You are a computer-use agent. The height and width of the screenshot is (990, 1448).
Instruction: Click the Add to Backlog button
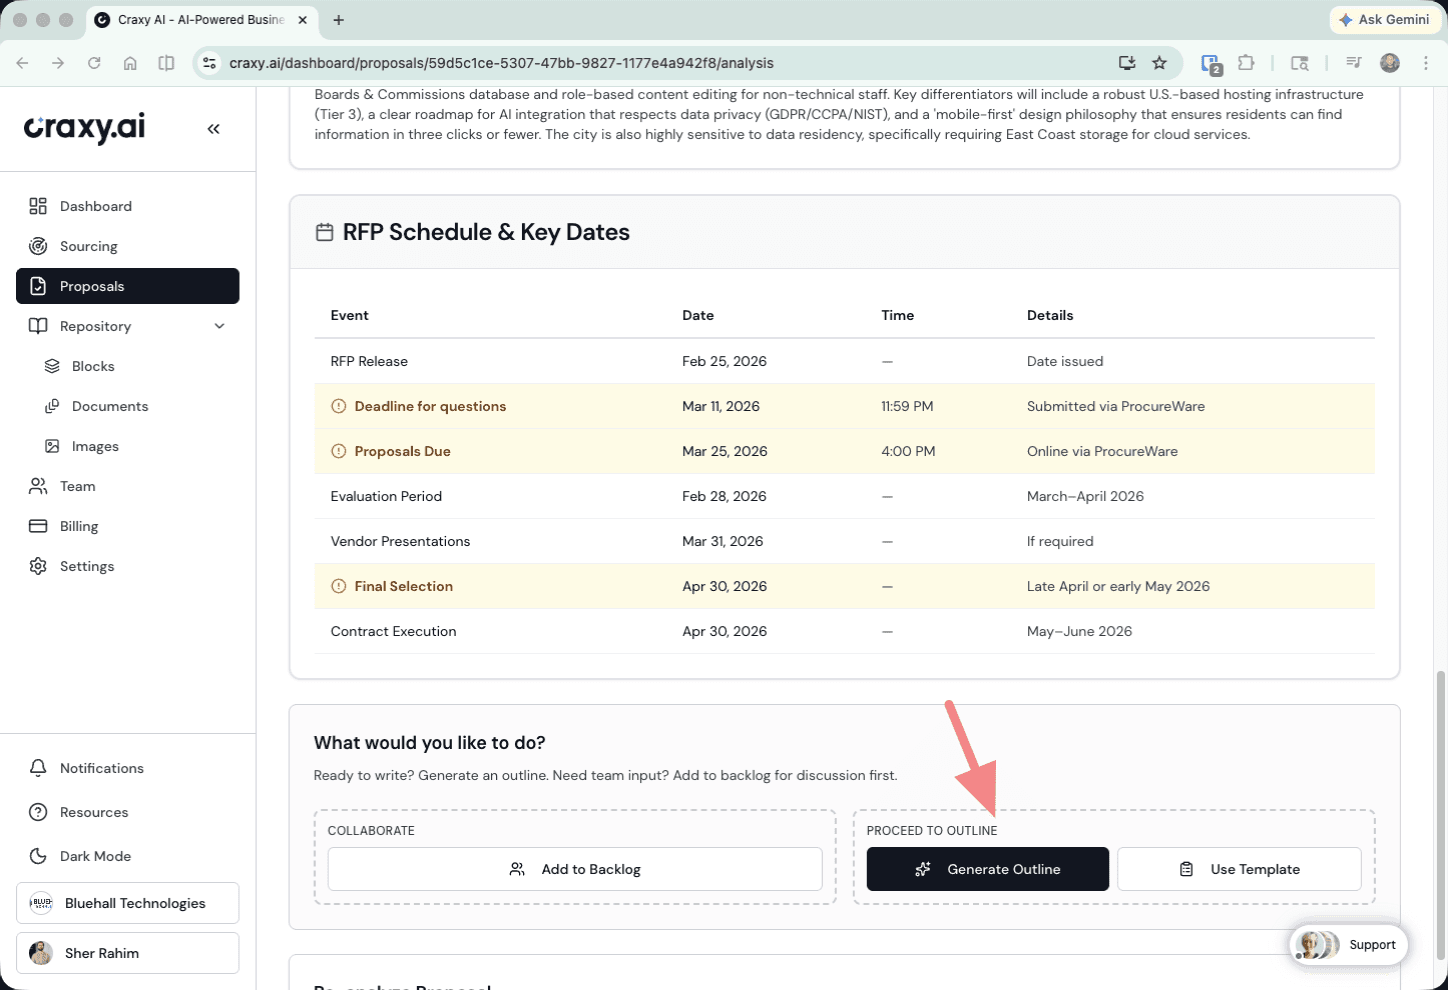point(575,869)
